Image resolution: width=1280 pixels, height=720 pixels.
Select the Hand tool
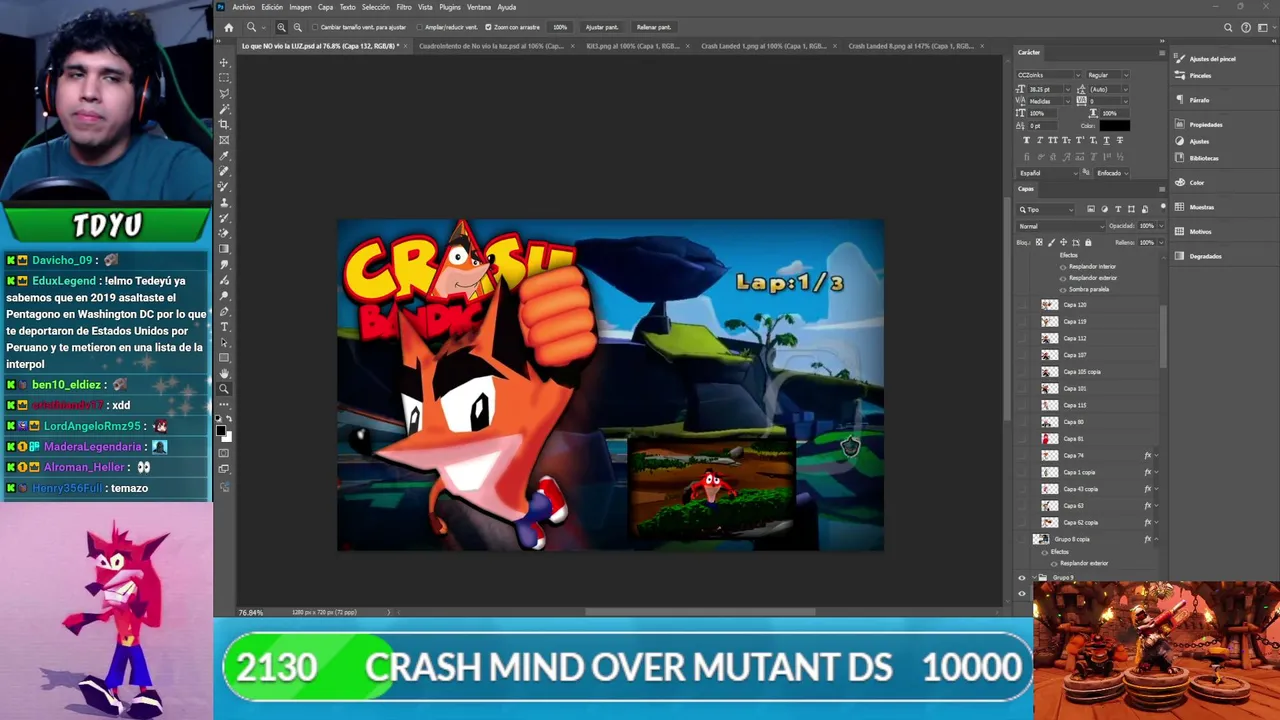point(224,373)
